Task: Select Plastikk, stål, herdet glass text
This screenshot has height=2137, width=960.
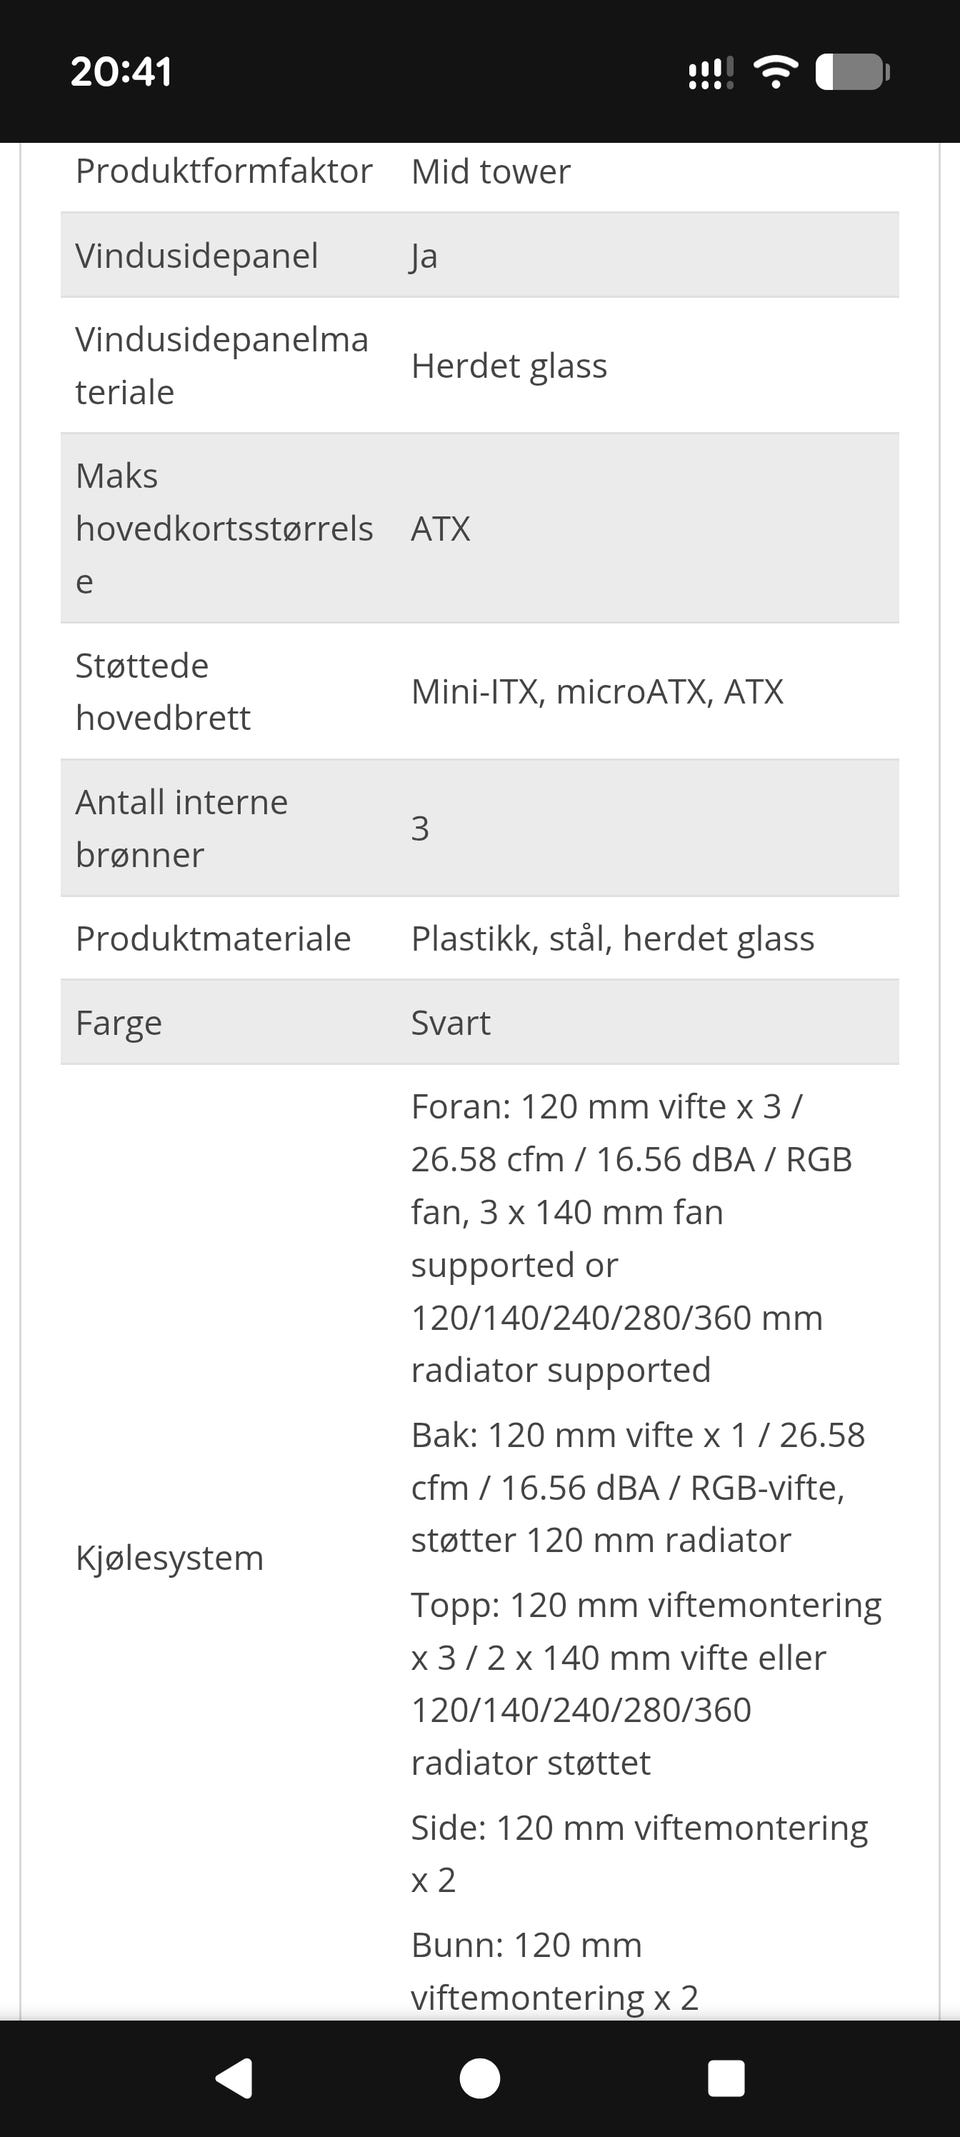Action: tap(612, 939)
